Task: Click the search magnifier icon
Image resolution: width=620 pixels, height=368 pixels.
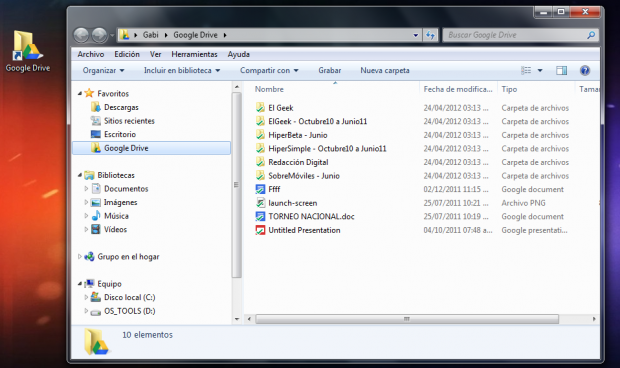Action: click(591, 35)
